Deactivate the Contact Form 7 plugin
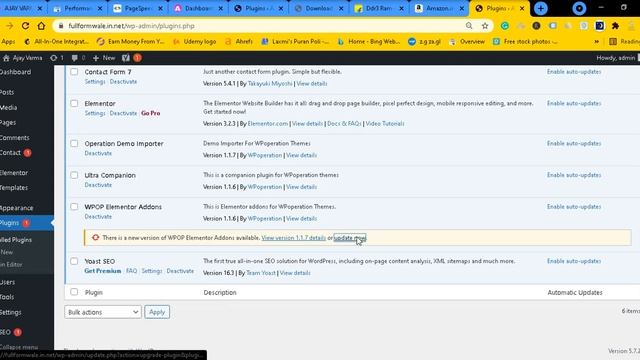 coord(123,82)
